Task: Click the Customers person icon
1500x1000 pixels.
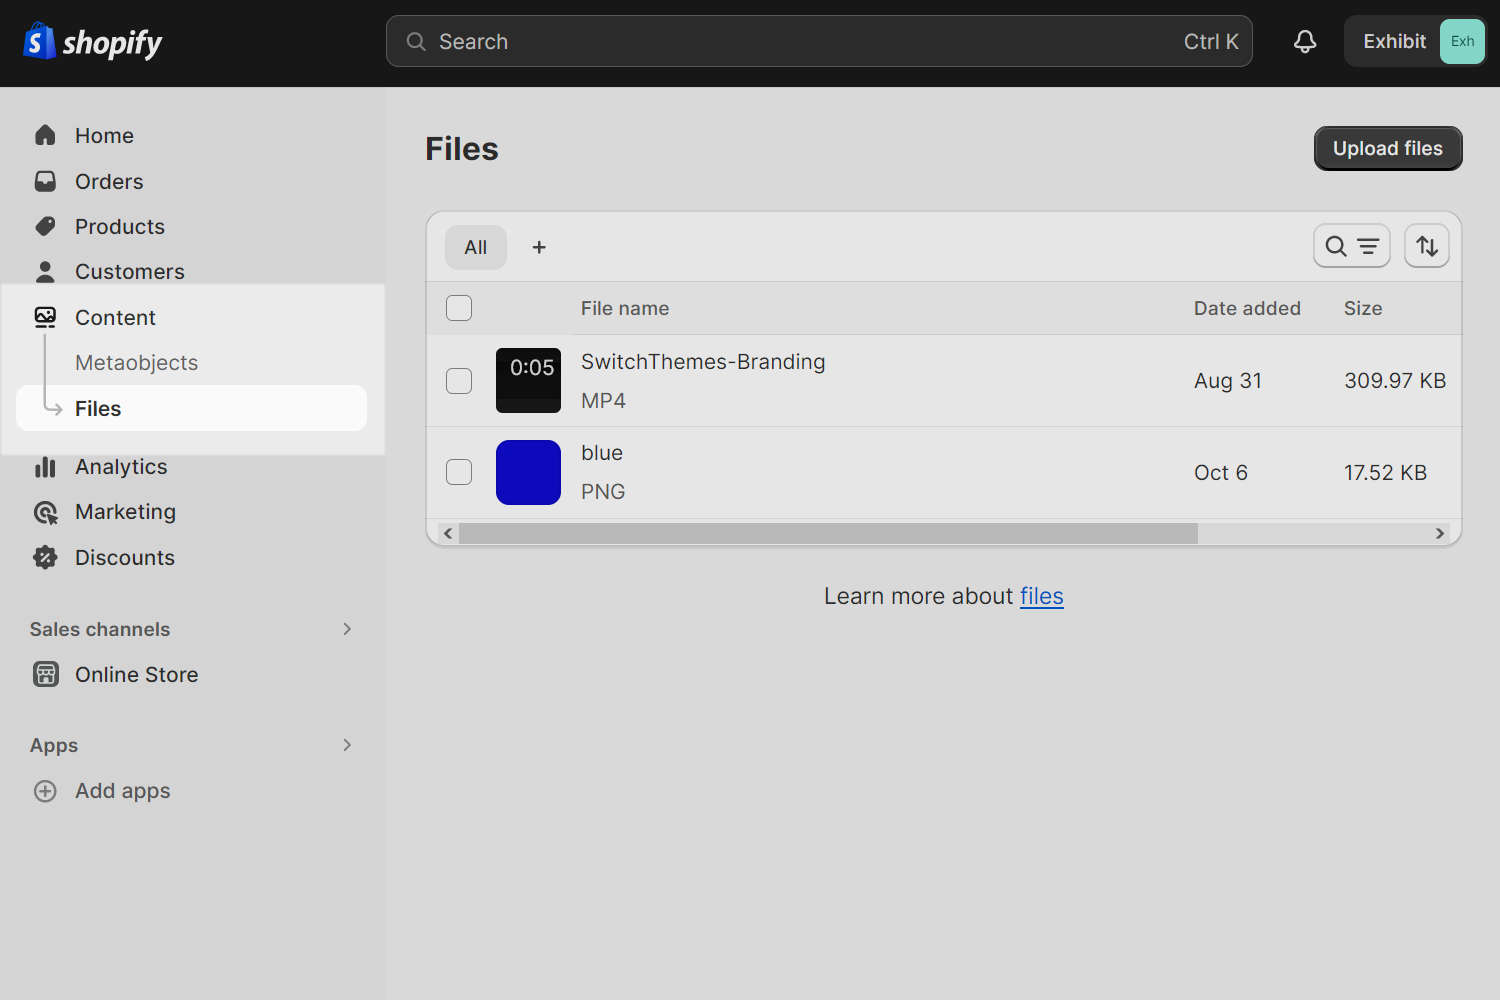Action: pos(45,271)
